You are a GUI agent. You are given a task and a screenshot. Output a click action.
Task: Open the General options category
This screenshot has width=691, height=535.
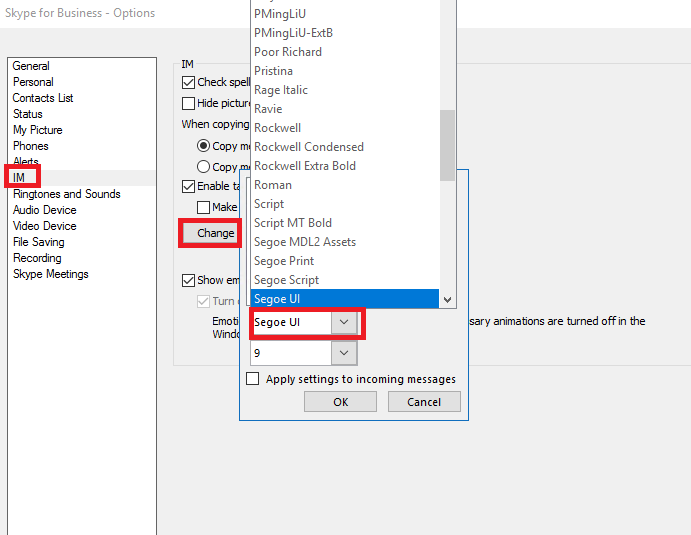(31, 66)
